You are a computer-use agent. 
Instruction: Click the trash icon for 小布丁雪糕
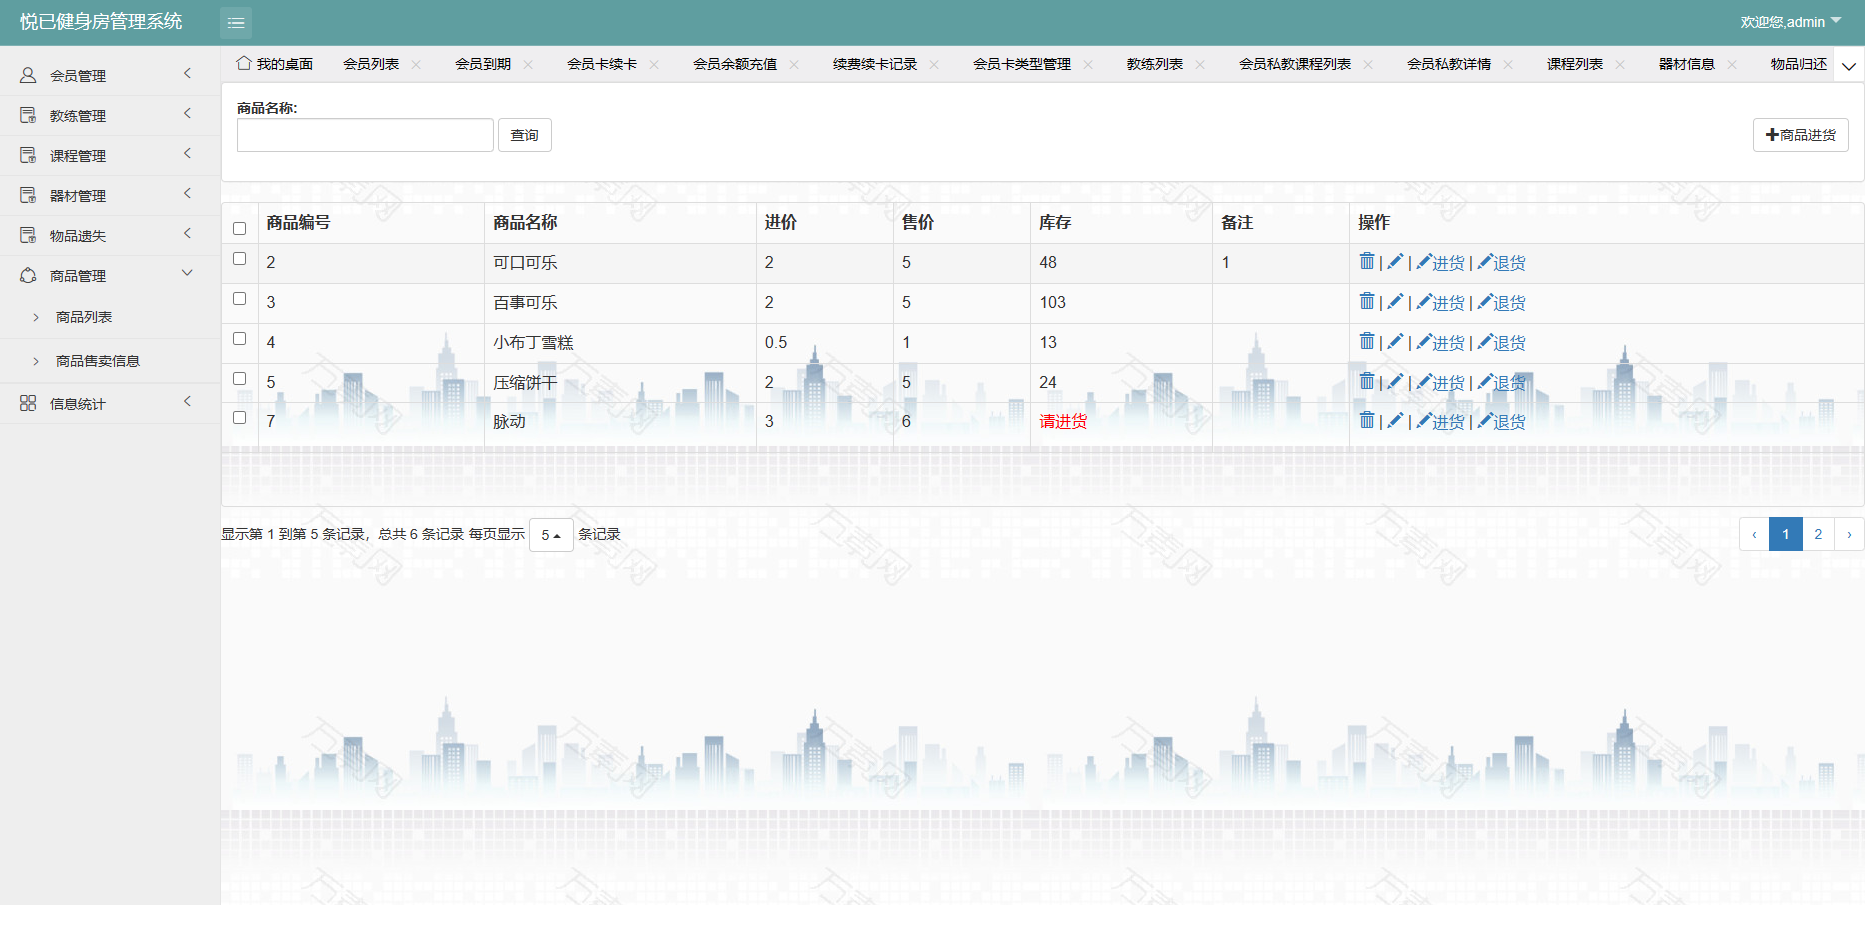coord(1366,342)
